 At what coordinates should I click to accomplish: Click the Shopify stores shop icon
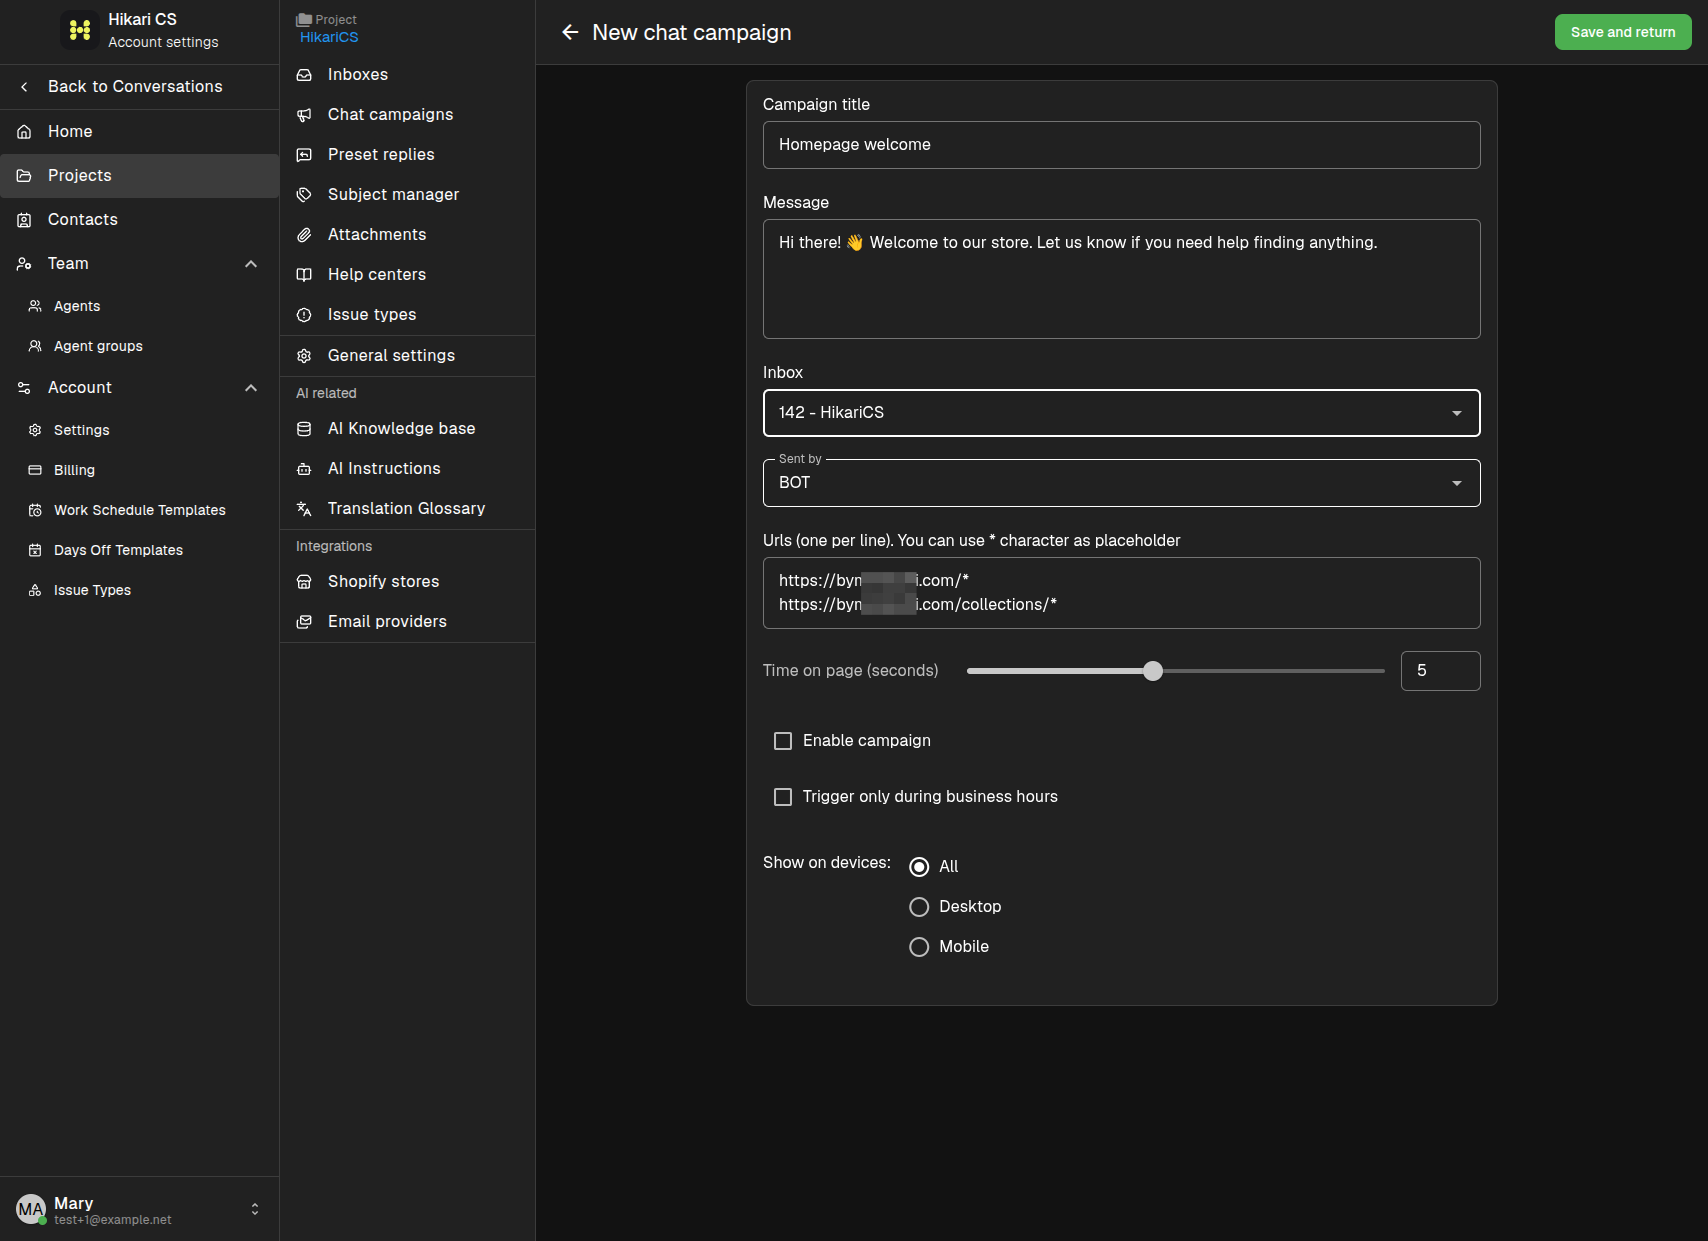tap(304, 582)
